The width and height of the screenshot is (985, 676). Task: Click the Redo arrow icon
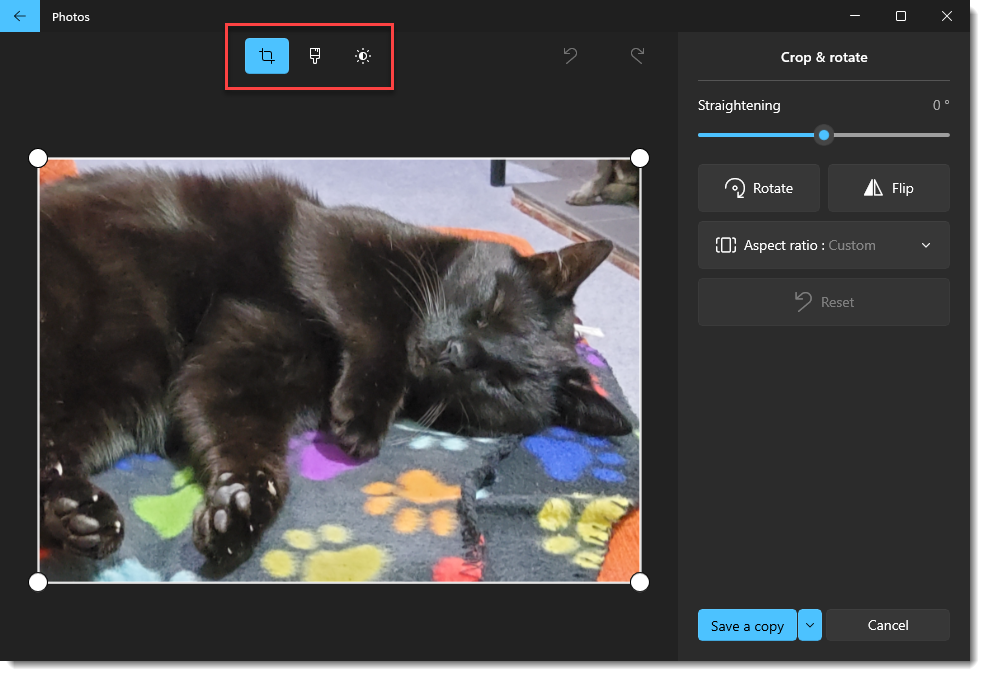[x=637, y=57]
